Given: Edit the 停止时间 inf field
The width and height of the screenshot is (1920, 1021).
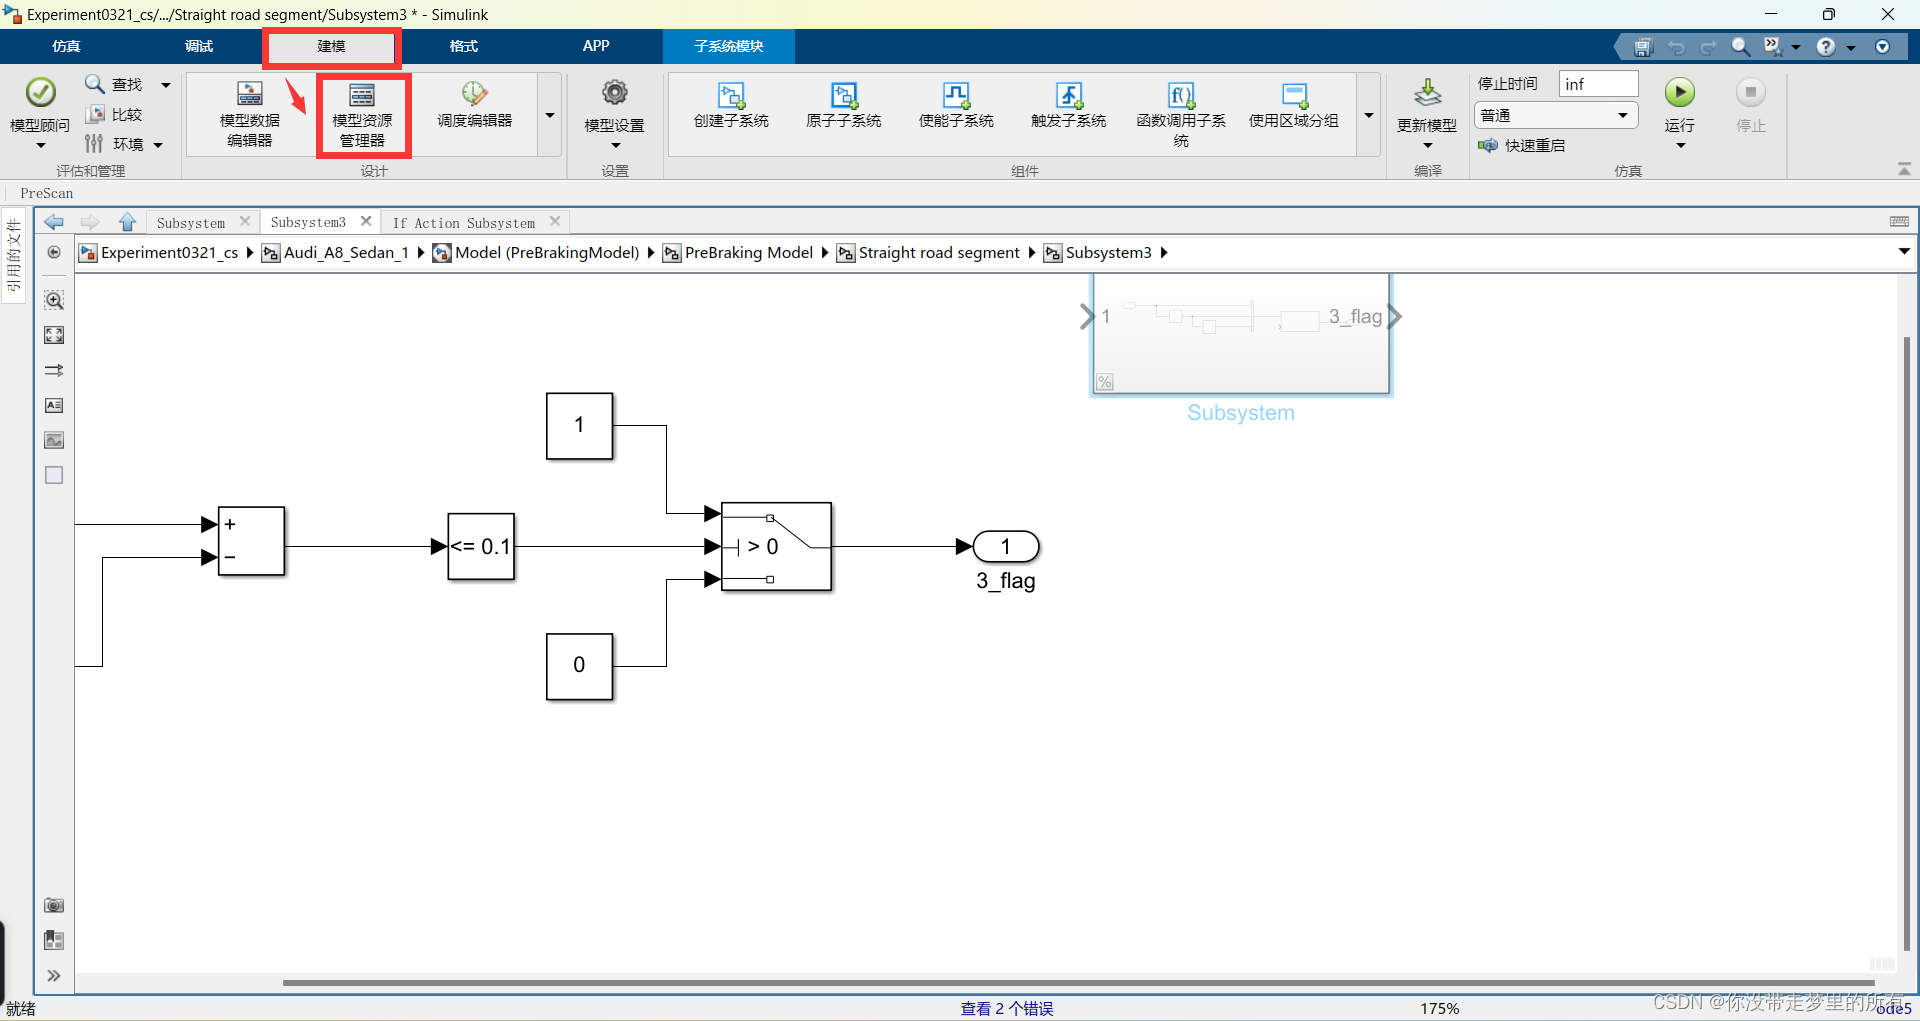Looking at the screenshot, I should [1598, 84].
